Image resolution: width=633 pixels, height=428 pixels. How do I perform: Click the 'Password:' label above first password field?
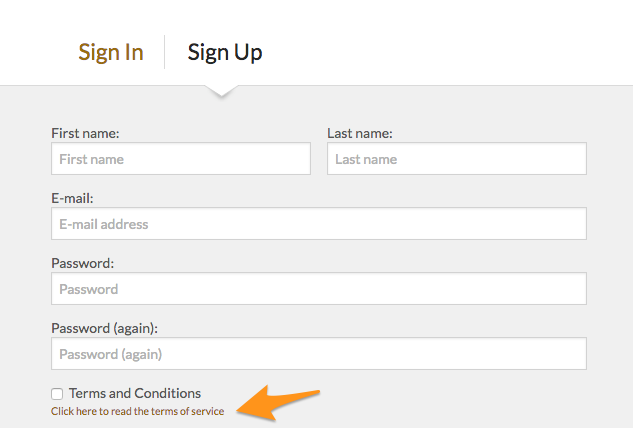tap(83, 263)
